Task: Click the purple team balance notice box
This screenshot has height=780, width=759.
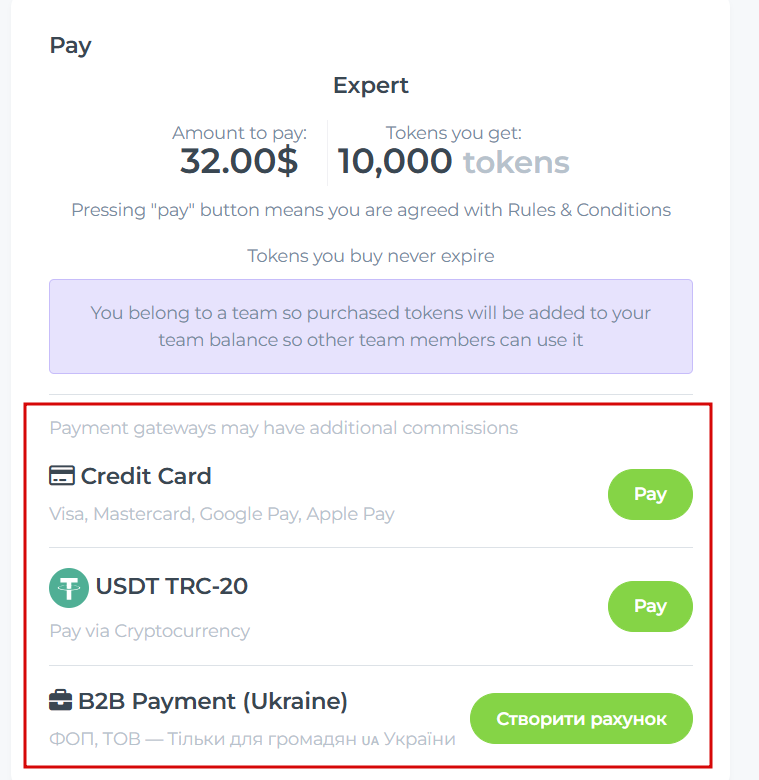Action: coord(371,326)
